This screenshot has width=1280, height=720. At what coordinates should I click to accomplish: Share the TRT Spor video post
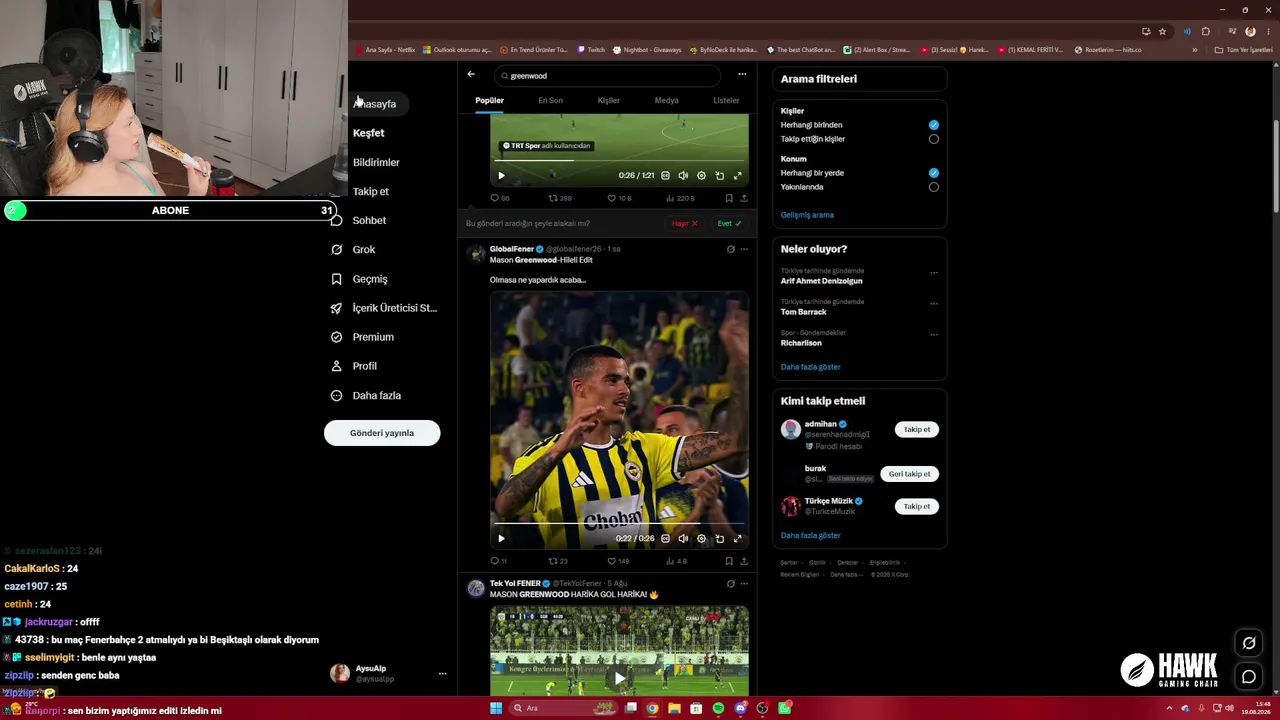[x=743, y=198]
